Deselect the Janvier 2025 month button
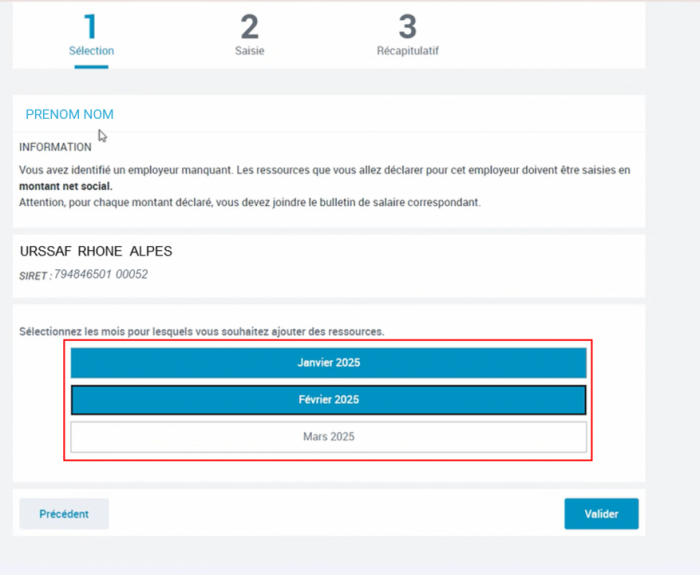The width and height of the screenshot is (700, 575). (328, 362)
